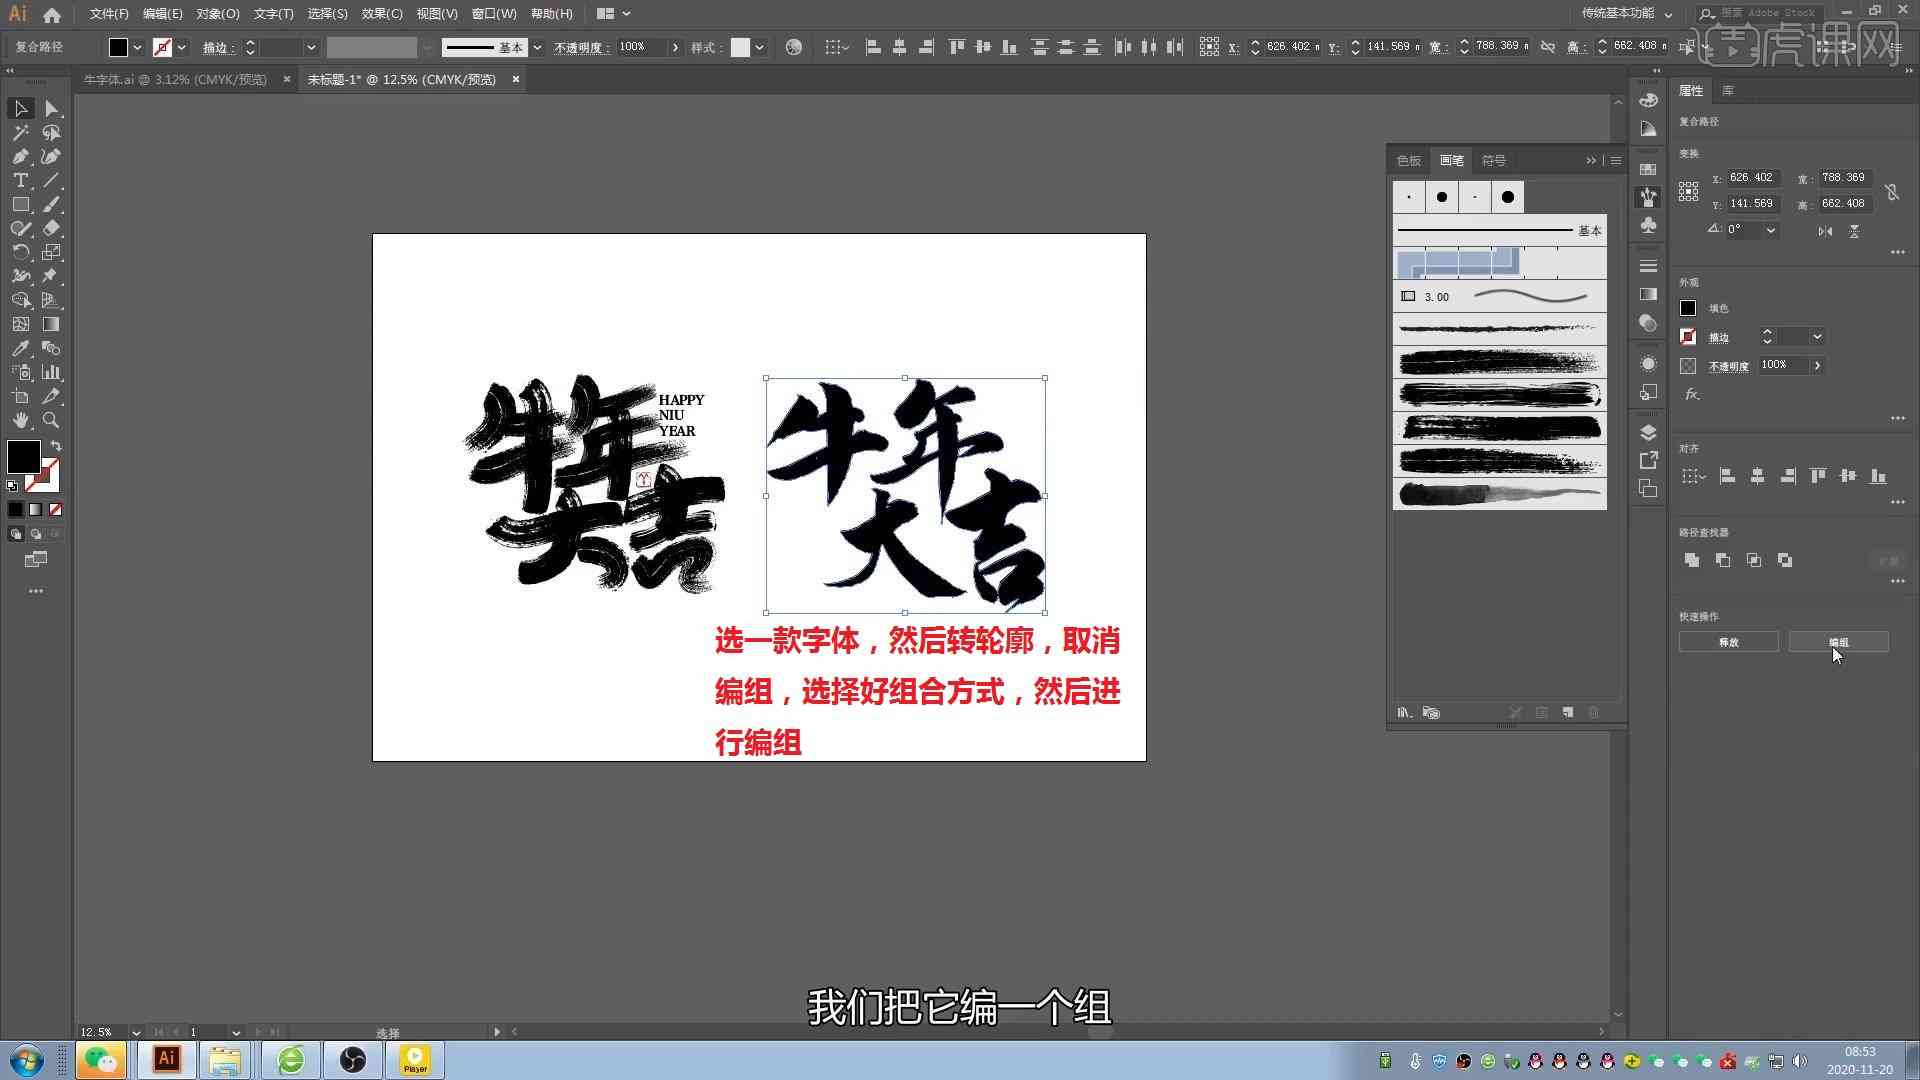Select the Type tool
This screenshot has width=1920, height=1080.
tap(20, 181)
